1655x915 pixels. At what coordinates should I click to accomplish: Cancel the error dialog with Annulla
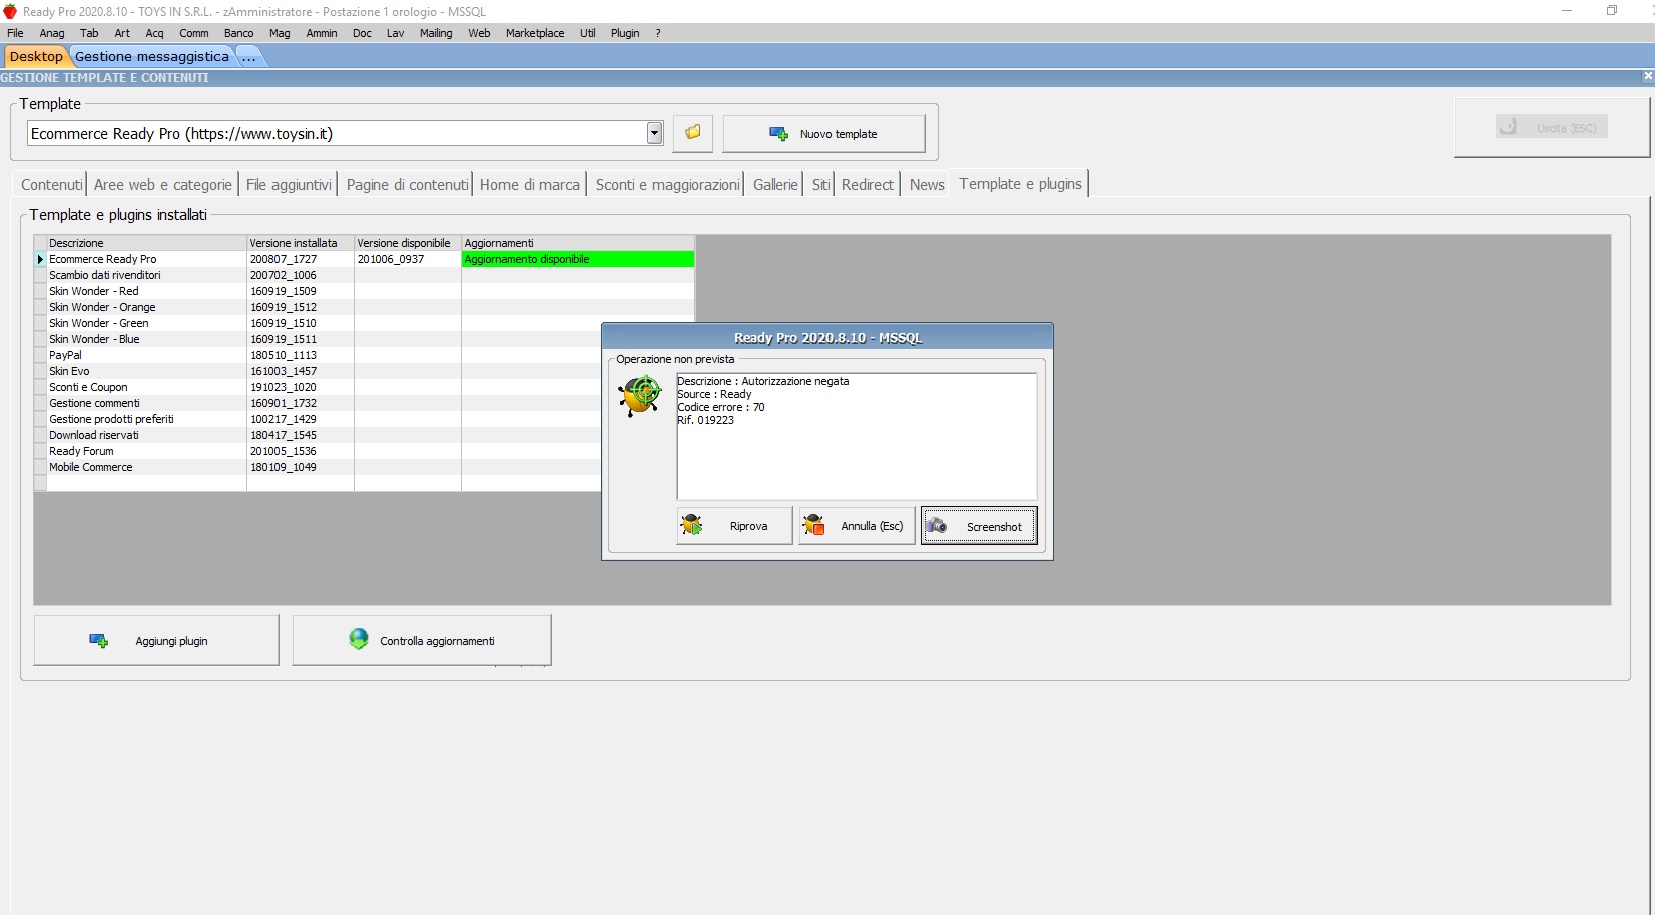[856, 525]
